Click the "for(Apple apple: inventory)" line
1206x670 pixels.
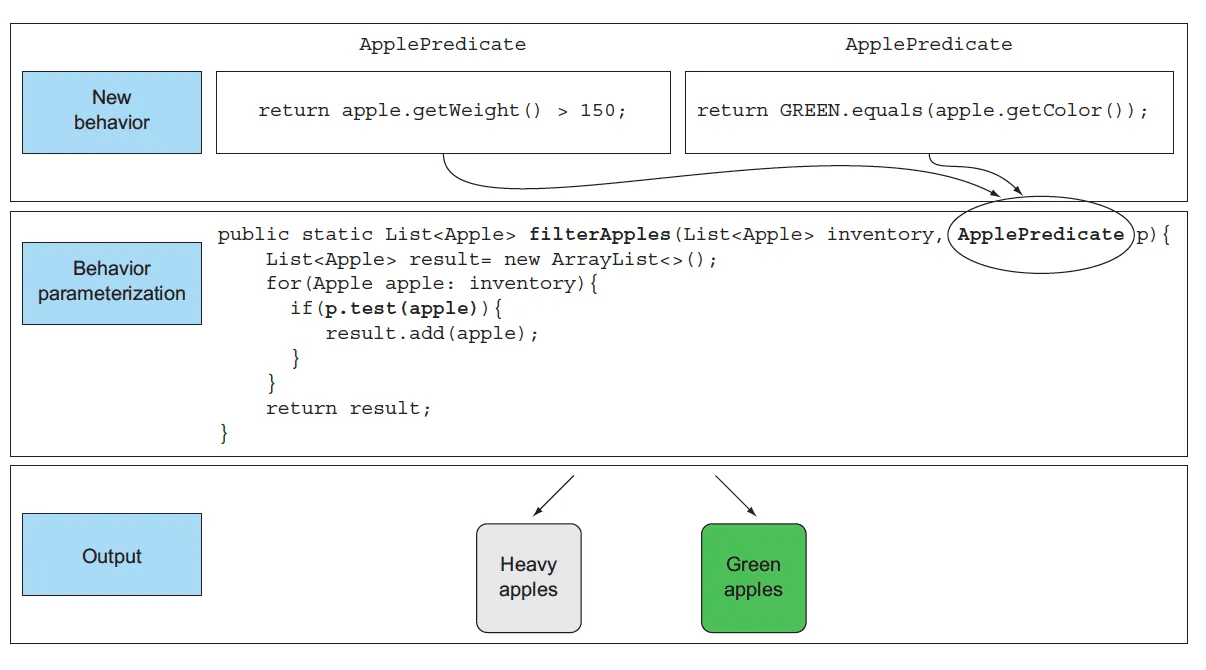coord(431,284)
